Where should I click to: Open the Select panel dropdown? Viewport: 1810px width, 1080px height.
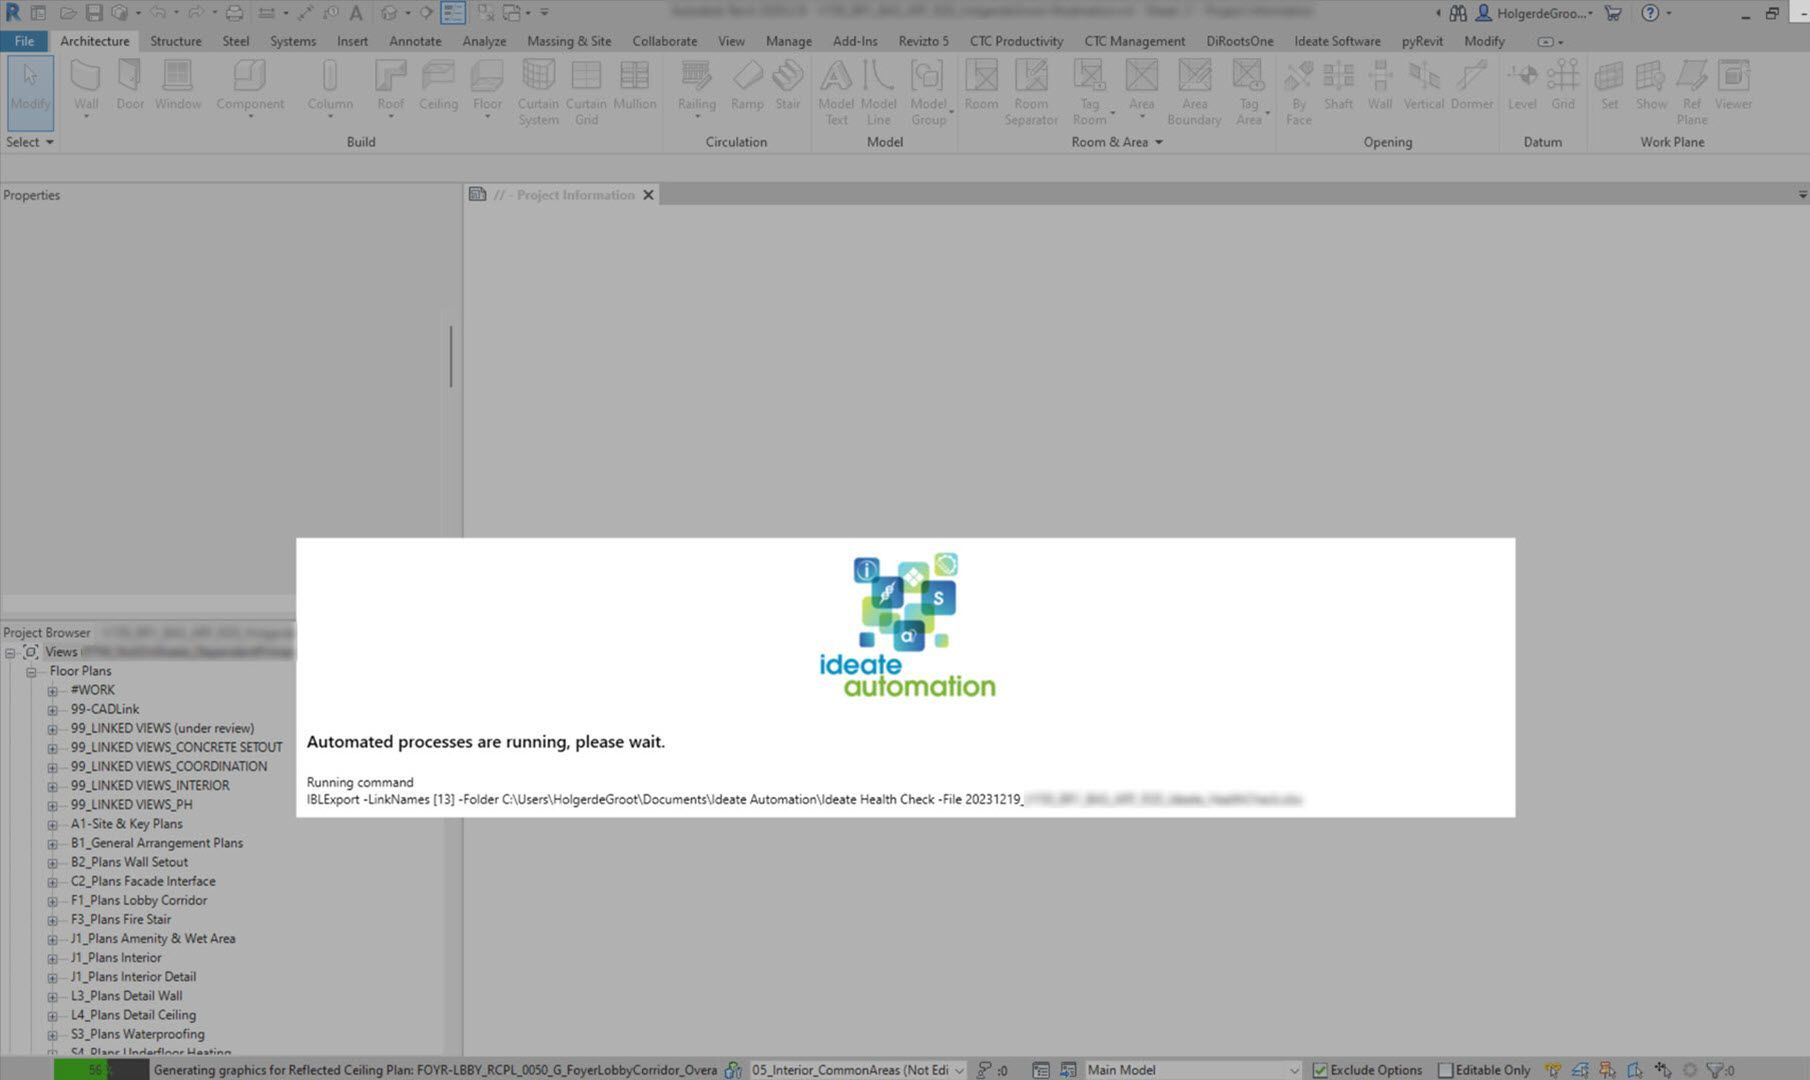tap(30, 142)
